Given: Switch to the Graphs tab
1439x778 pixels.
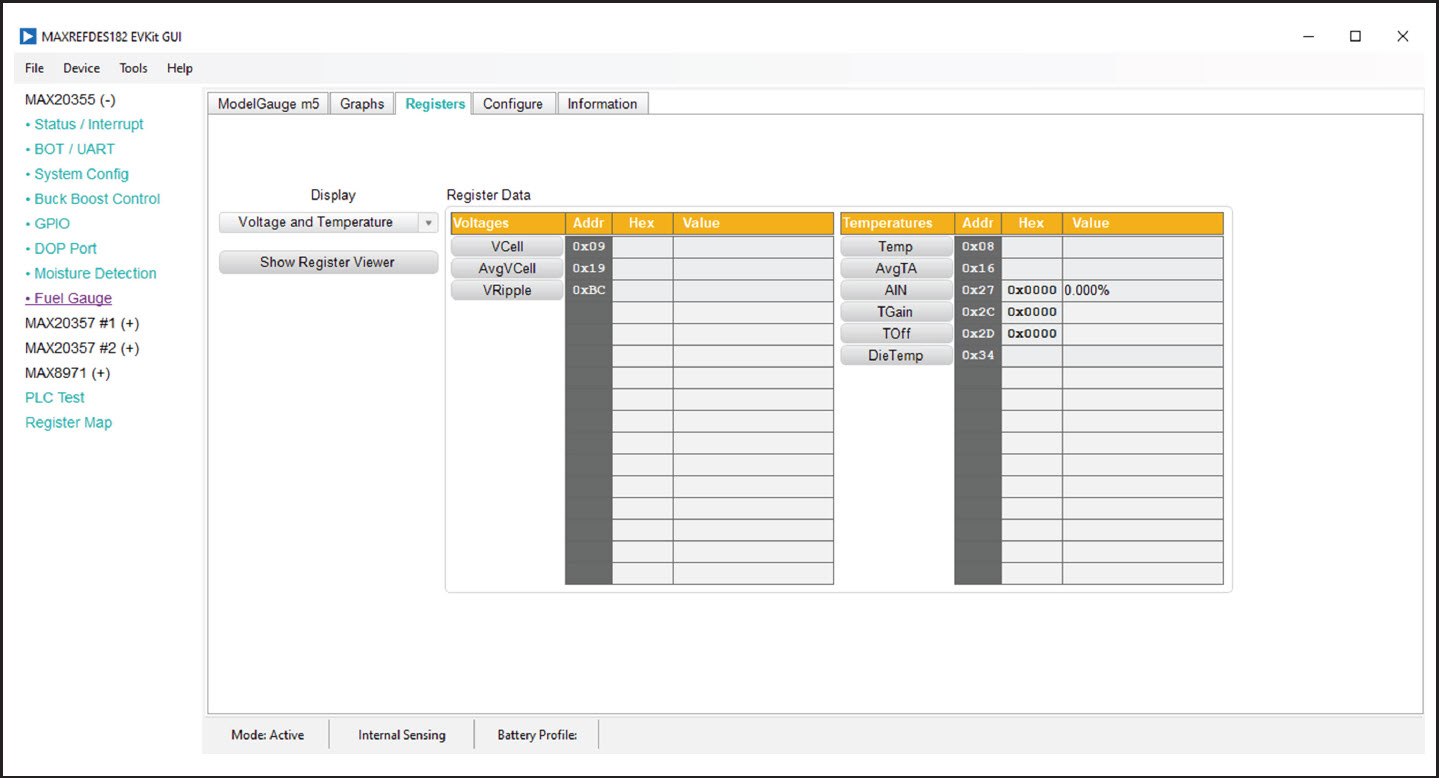Looking at the screenshot, I should (362, 104).
